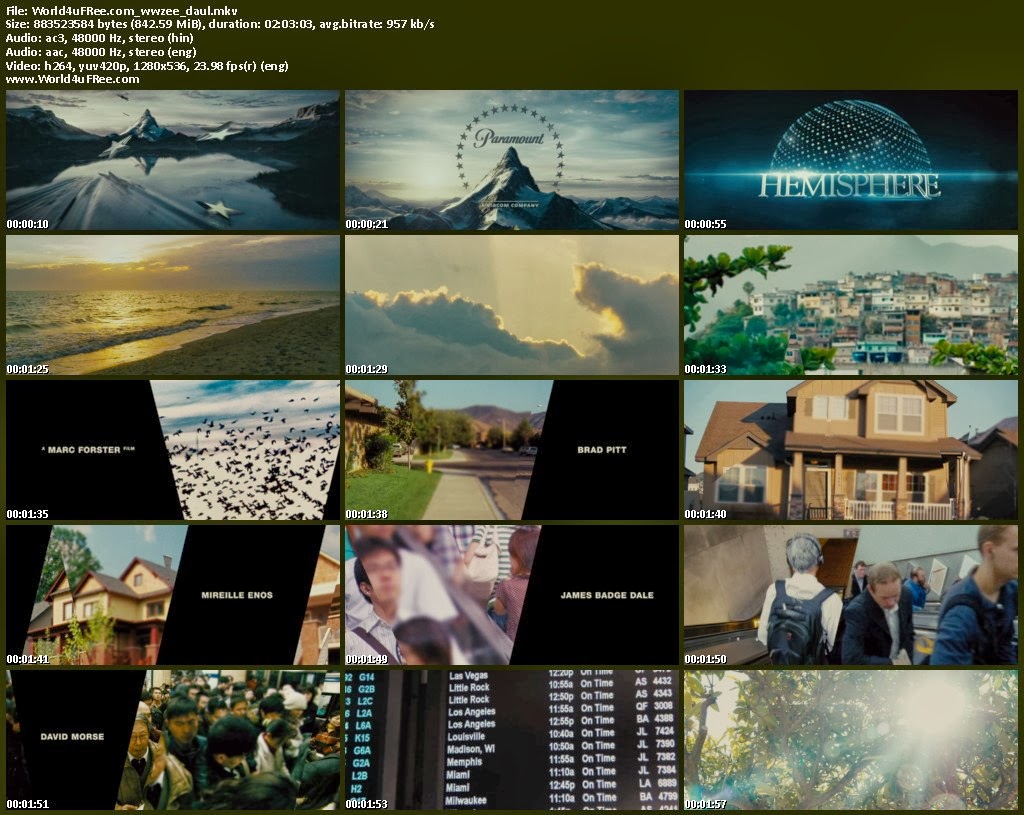
Task: Click the 'JAMES BADGE DALE' credit text
Action: click(x=607, y=595)
